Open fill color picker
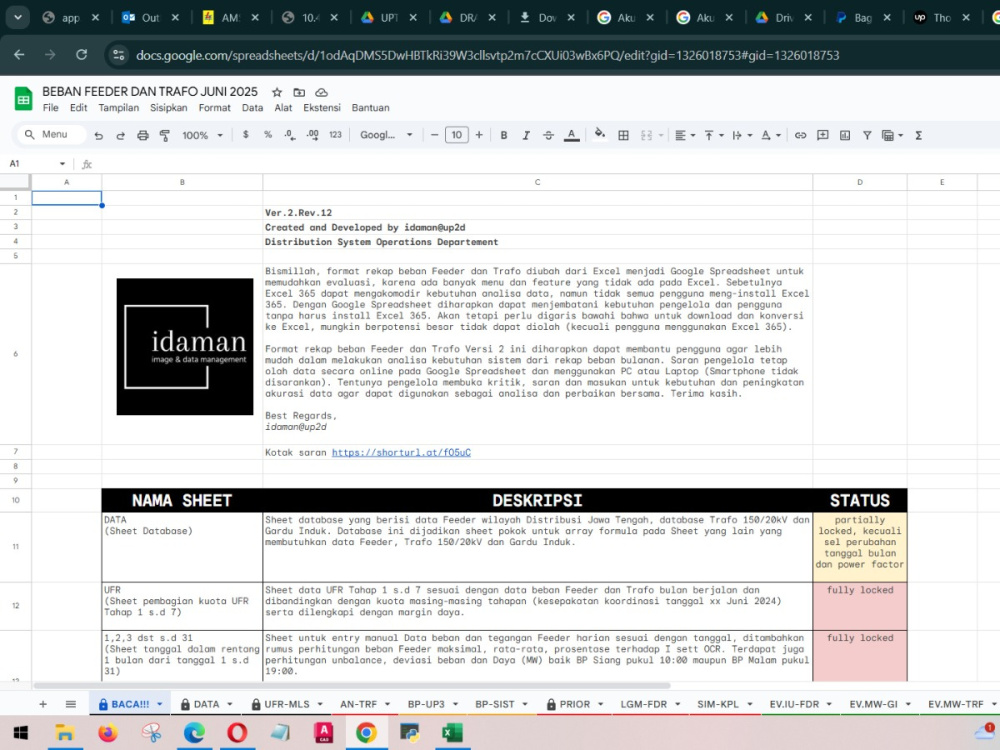 coord(599,134)
